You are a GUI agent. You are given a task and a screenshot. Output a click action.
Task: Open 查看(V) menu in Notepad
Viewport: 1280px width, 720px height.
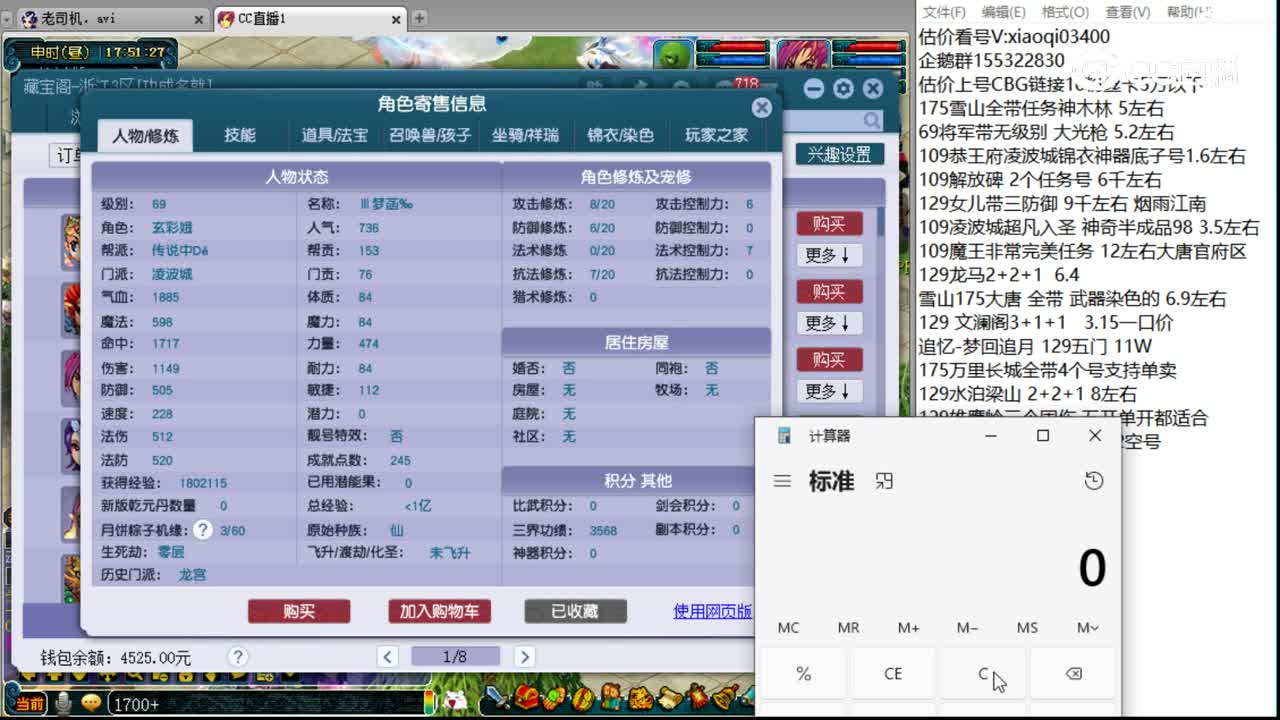pos(1127,12)
